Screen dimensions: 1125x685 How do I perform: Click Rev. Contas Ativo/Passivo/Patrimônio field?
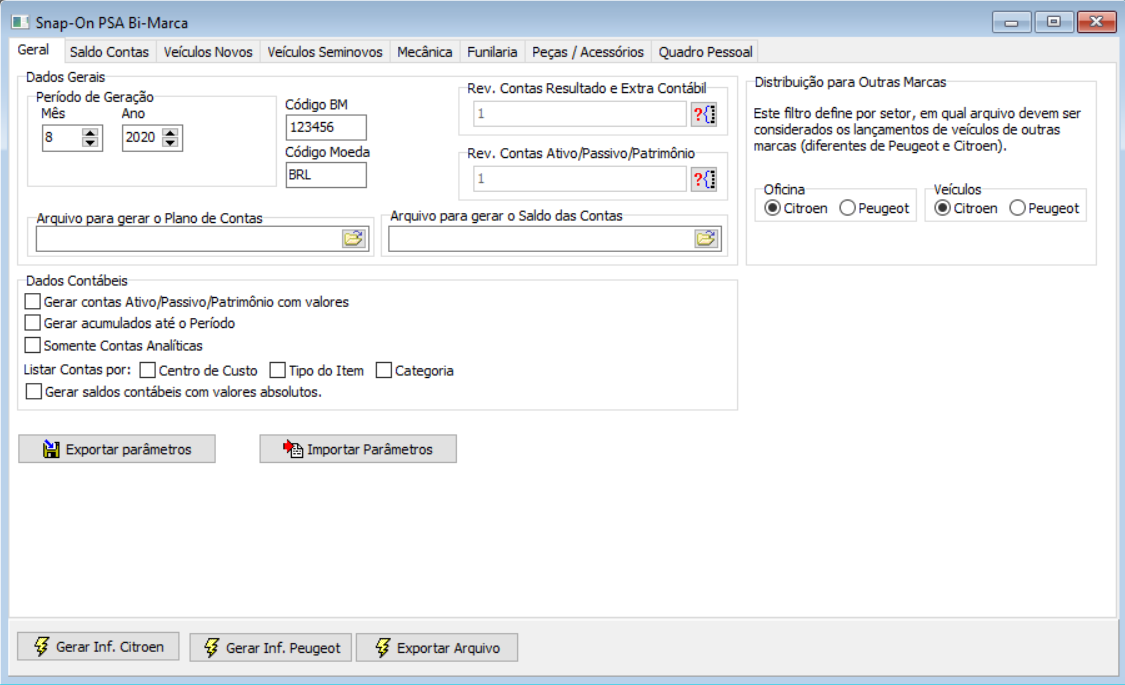pos(580,179)
